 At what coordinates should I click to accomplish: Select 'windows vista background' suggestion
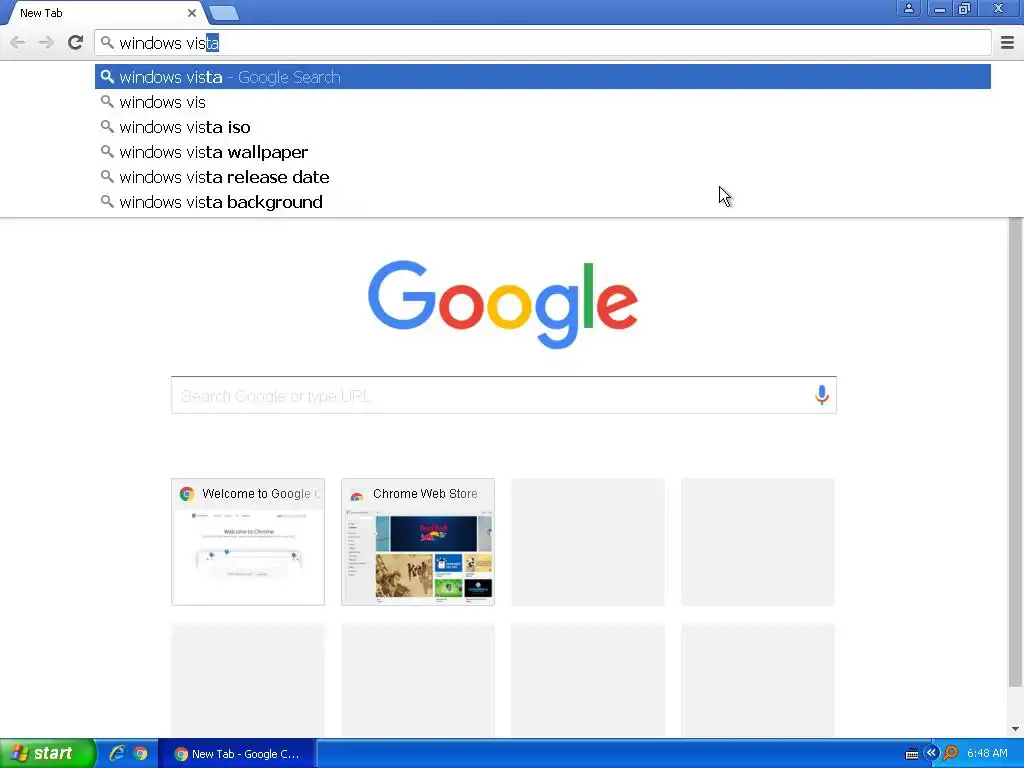tap(543, 202)
